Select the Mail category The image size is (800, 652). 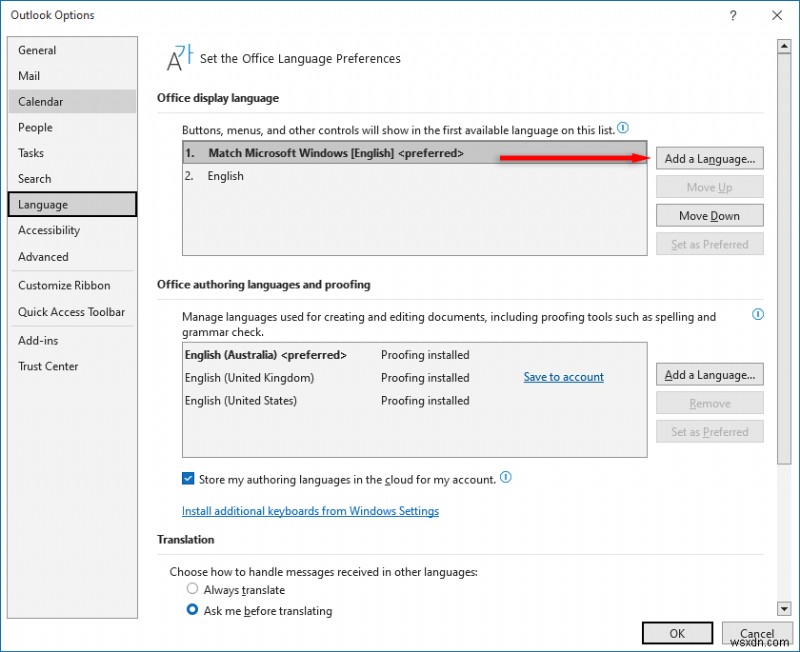[72, 76]
